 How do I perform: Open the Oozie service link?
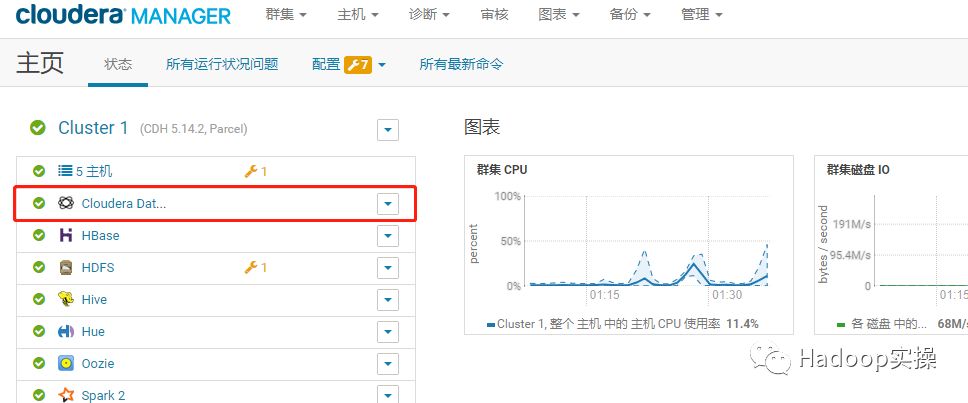[97, 364]
